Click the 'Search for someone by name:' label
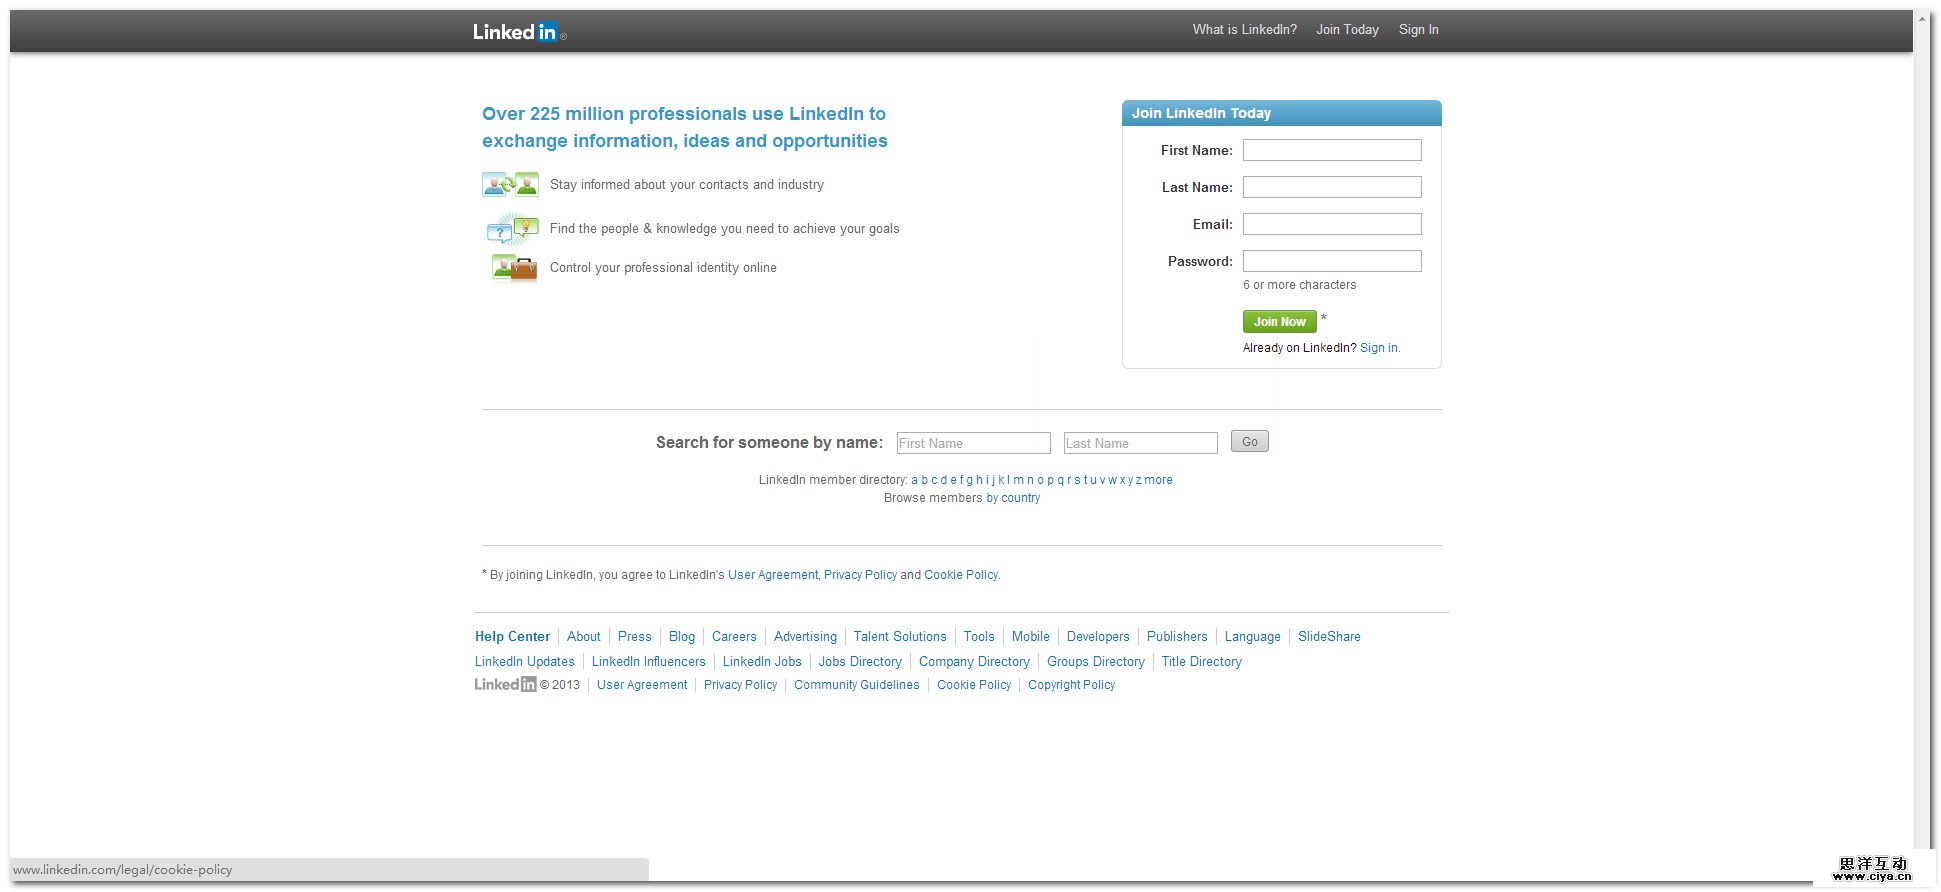 tap(770, 443)
